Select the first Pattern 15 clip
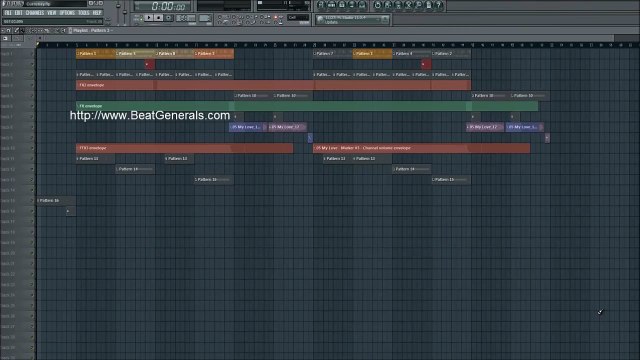Image resolution: width=640 pixels, height=360 pixels. pos(214,180)
